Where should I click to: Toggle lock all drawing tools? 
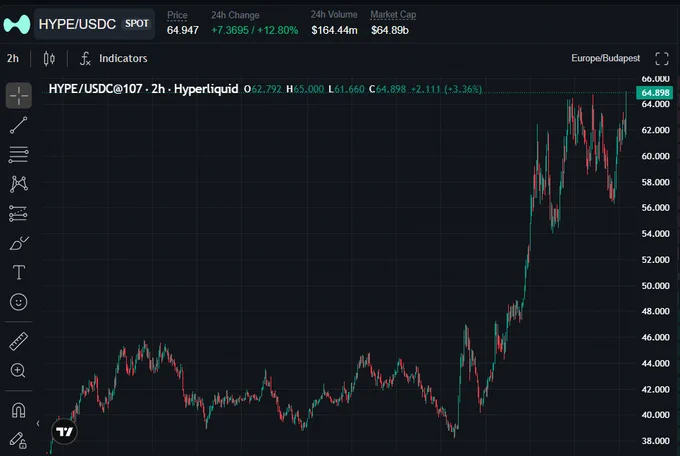pos(18,440)
